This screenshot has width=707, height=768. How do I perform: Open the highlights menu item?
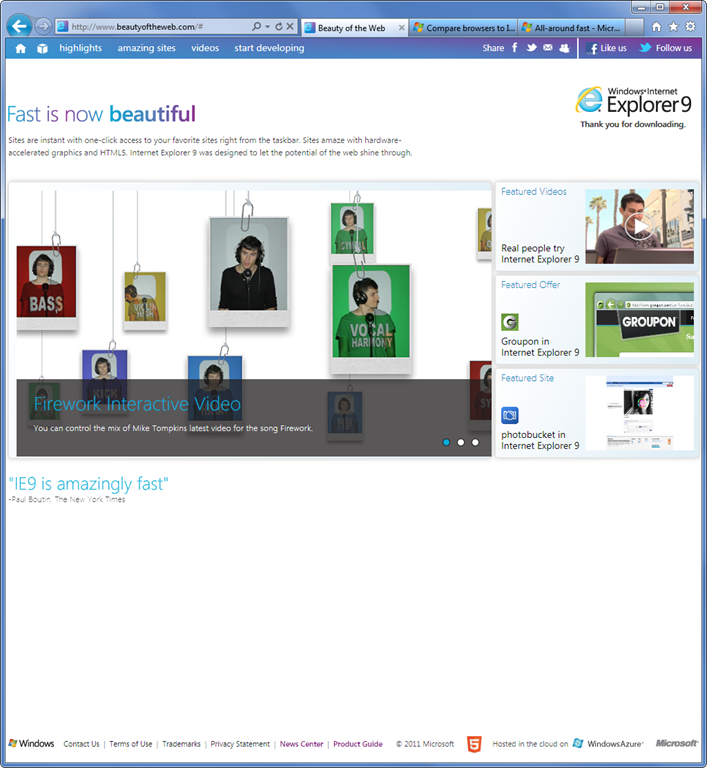pyautogui.click(x=80, y=48)
